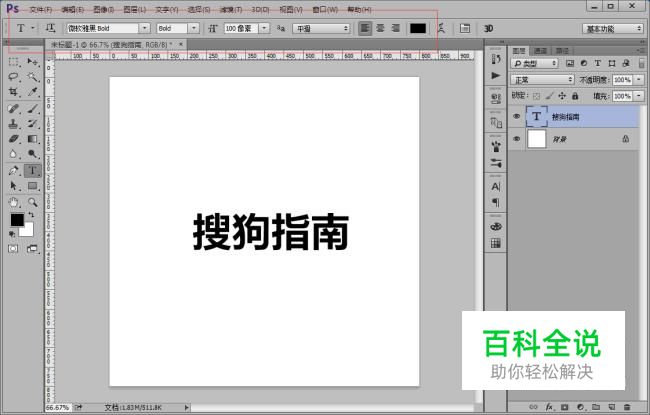650x415 pixels.
Task: Open the font family dropdown 微软雅黑 Bold
Action: pyautogui.click(x=144, y=28)
